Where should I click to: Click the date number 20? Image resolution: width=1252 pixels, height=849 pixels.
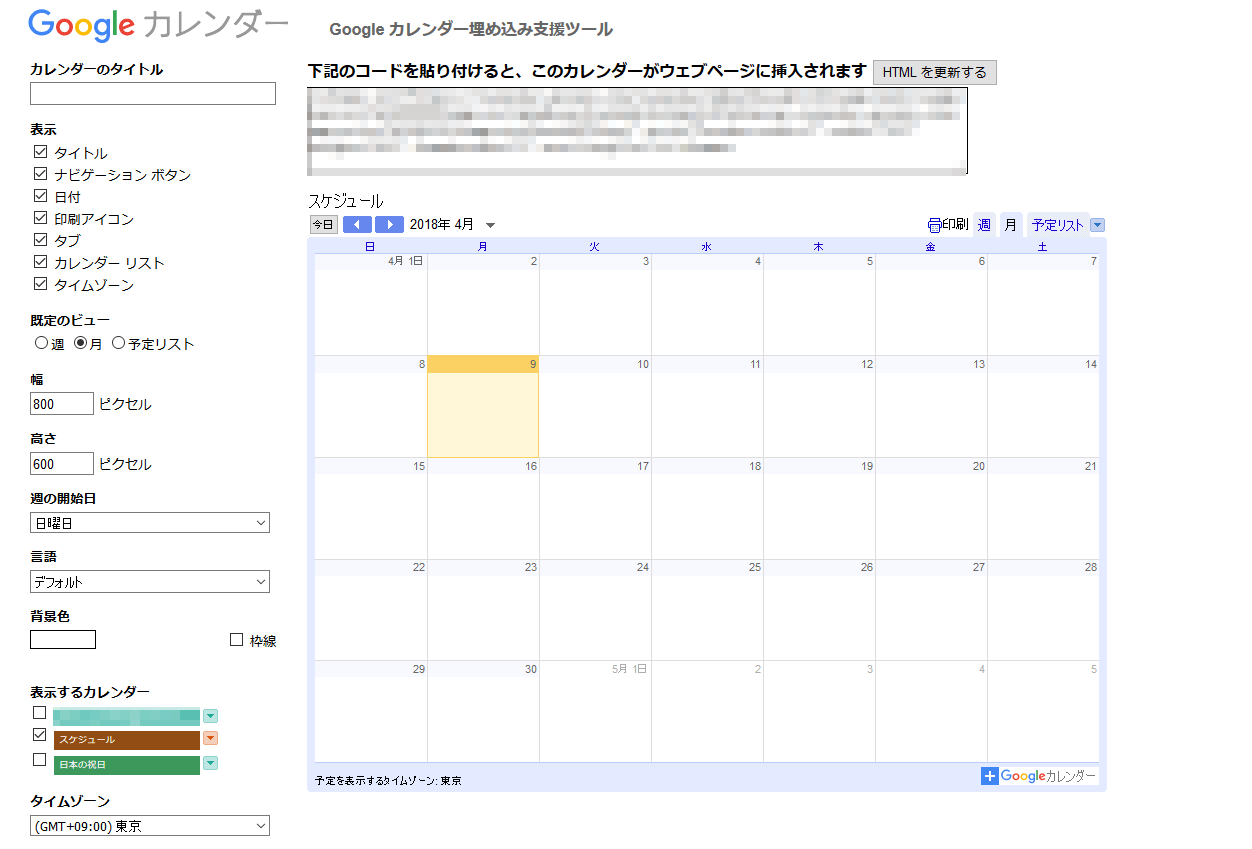pyautogui.click(x=979, y=466)
